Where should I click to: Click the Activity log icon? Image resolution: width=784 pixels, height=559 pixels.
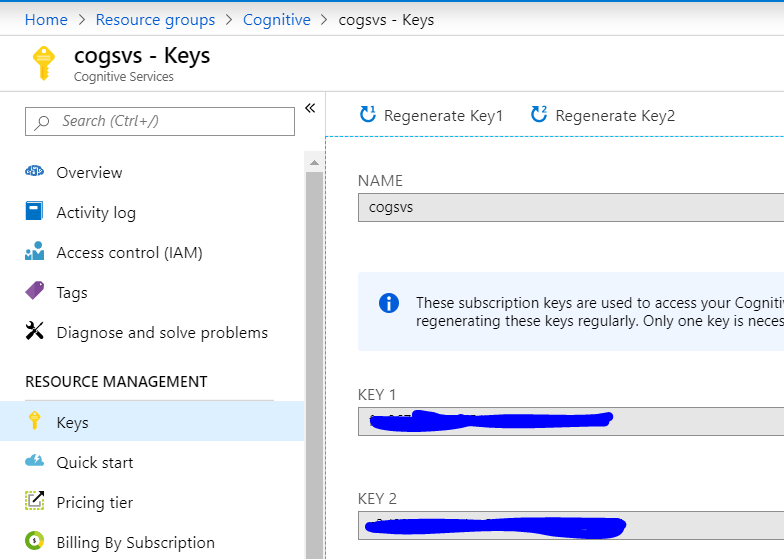(35, 212)
